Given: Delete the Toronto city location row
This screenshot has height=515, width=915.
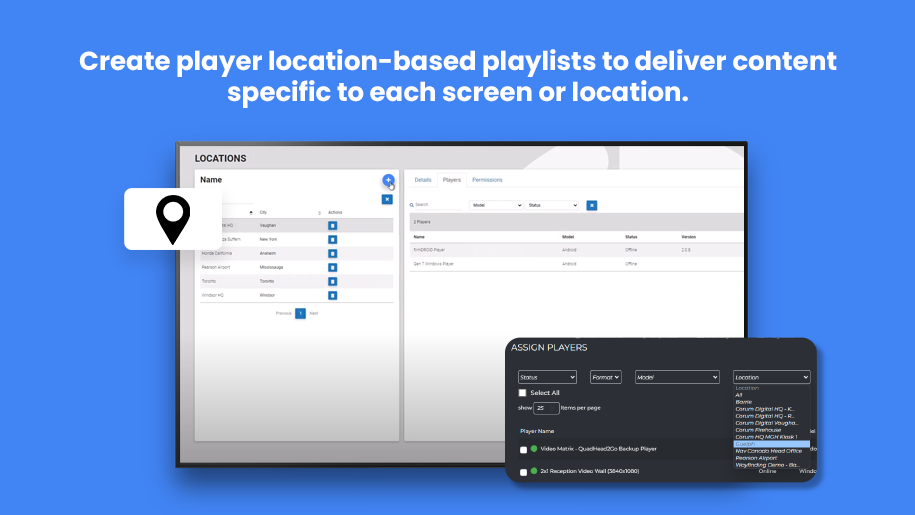Looking at the screenshot, I should coord(333,282).
